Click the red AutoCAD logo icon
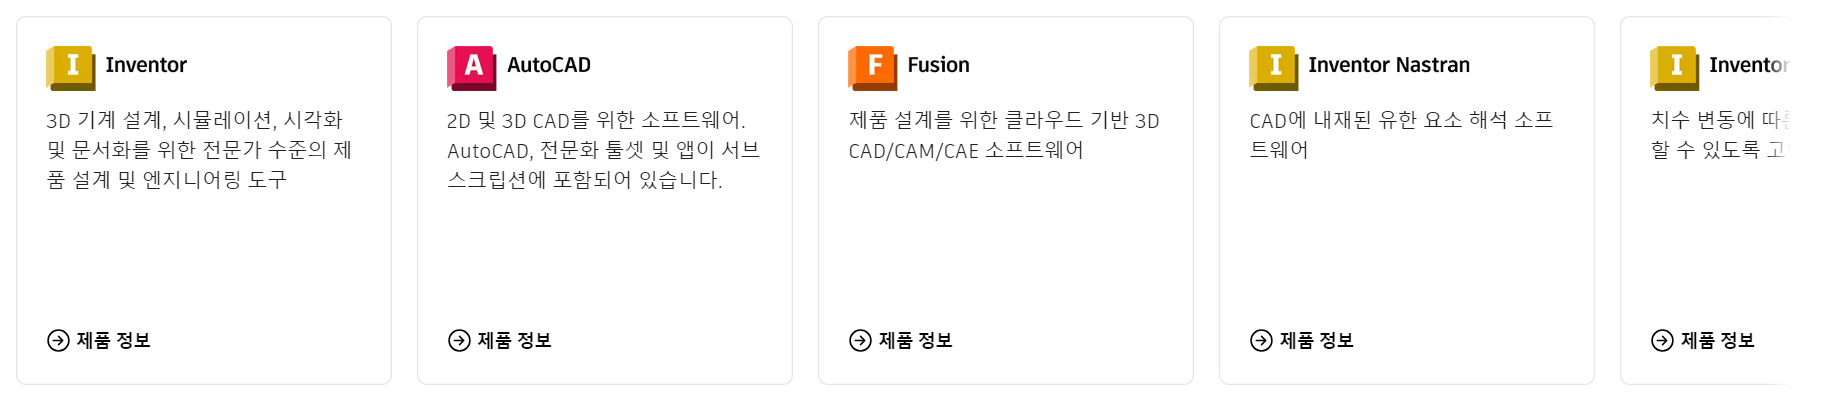 point(471,67)
